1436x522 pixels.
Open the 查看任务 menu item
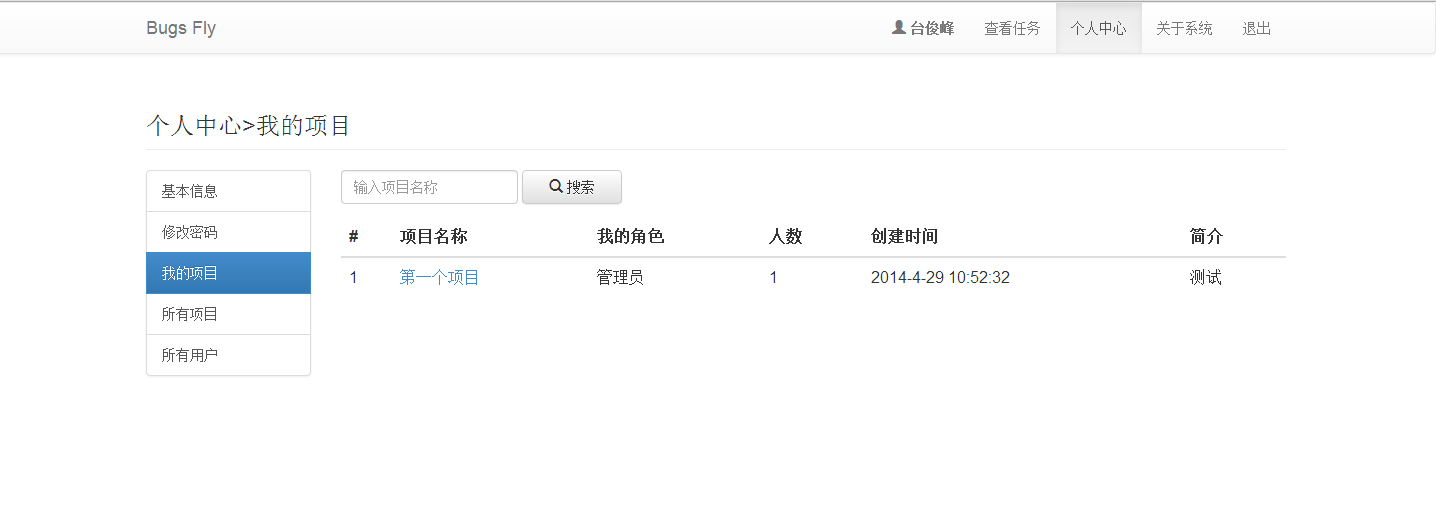(1012, 28)
